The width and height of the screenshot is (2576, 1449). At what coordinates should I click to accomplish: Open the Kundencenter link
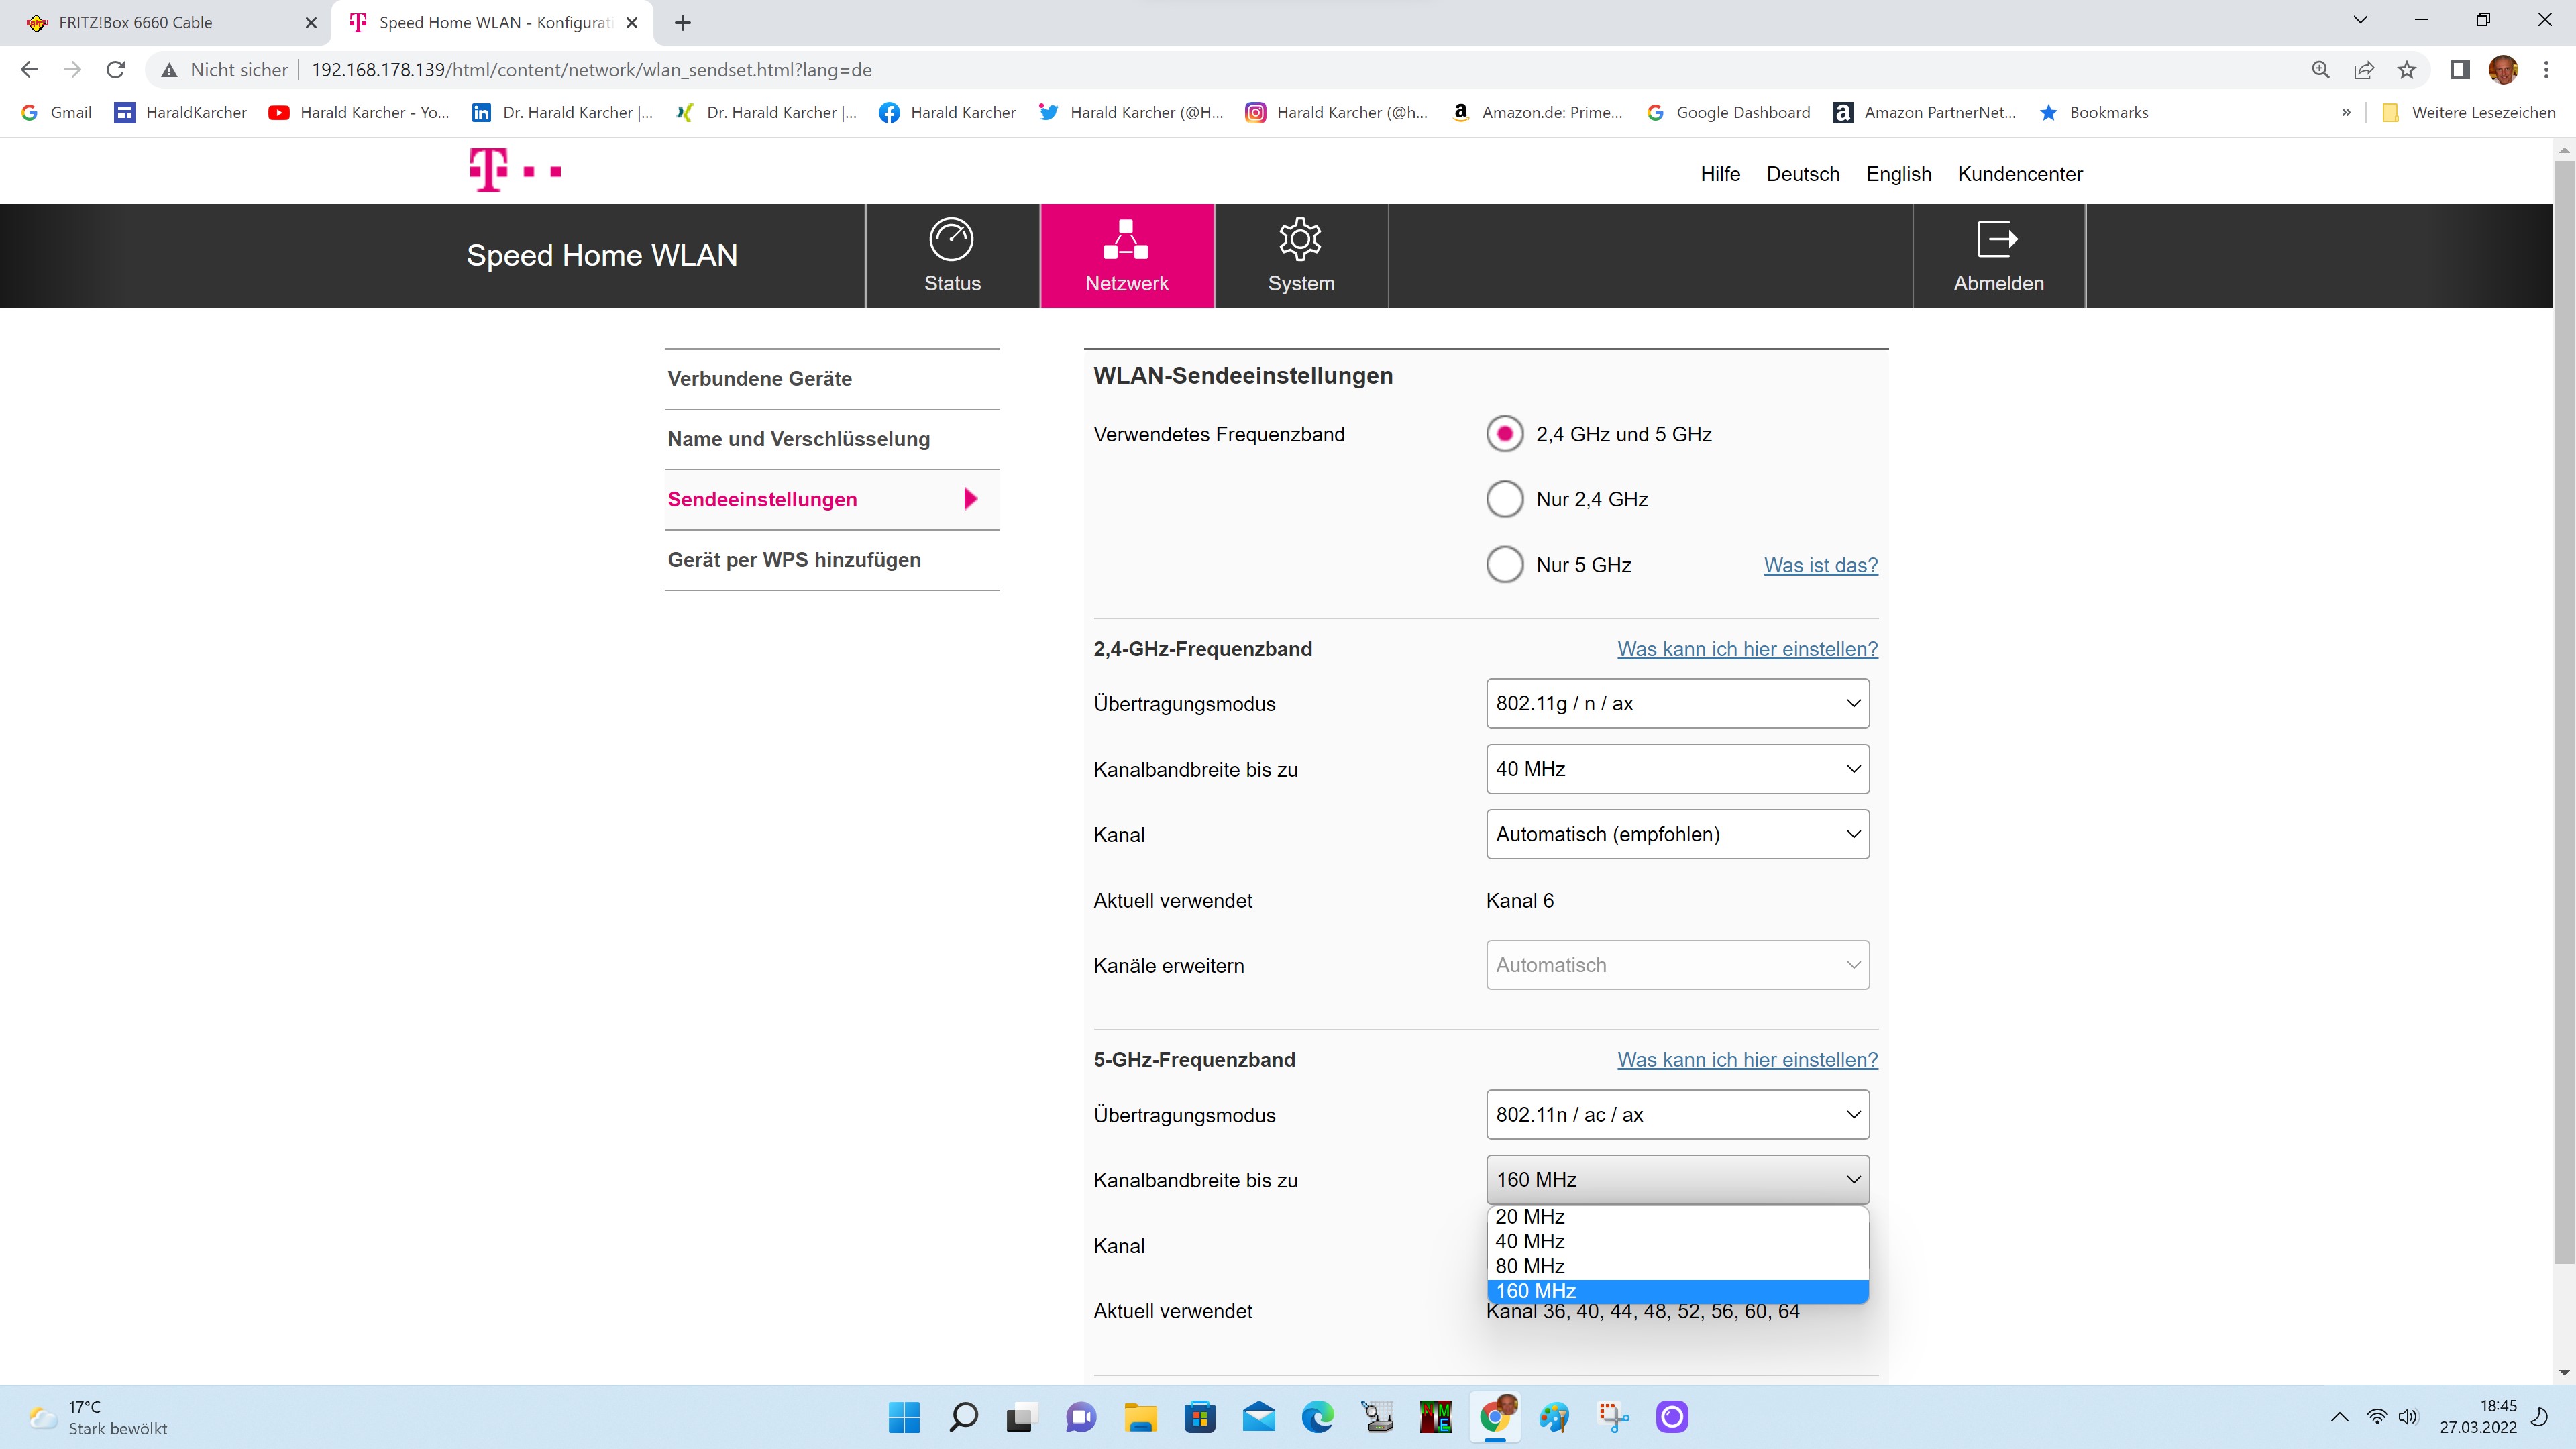[x=2019, y=174]
